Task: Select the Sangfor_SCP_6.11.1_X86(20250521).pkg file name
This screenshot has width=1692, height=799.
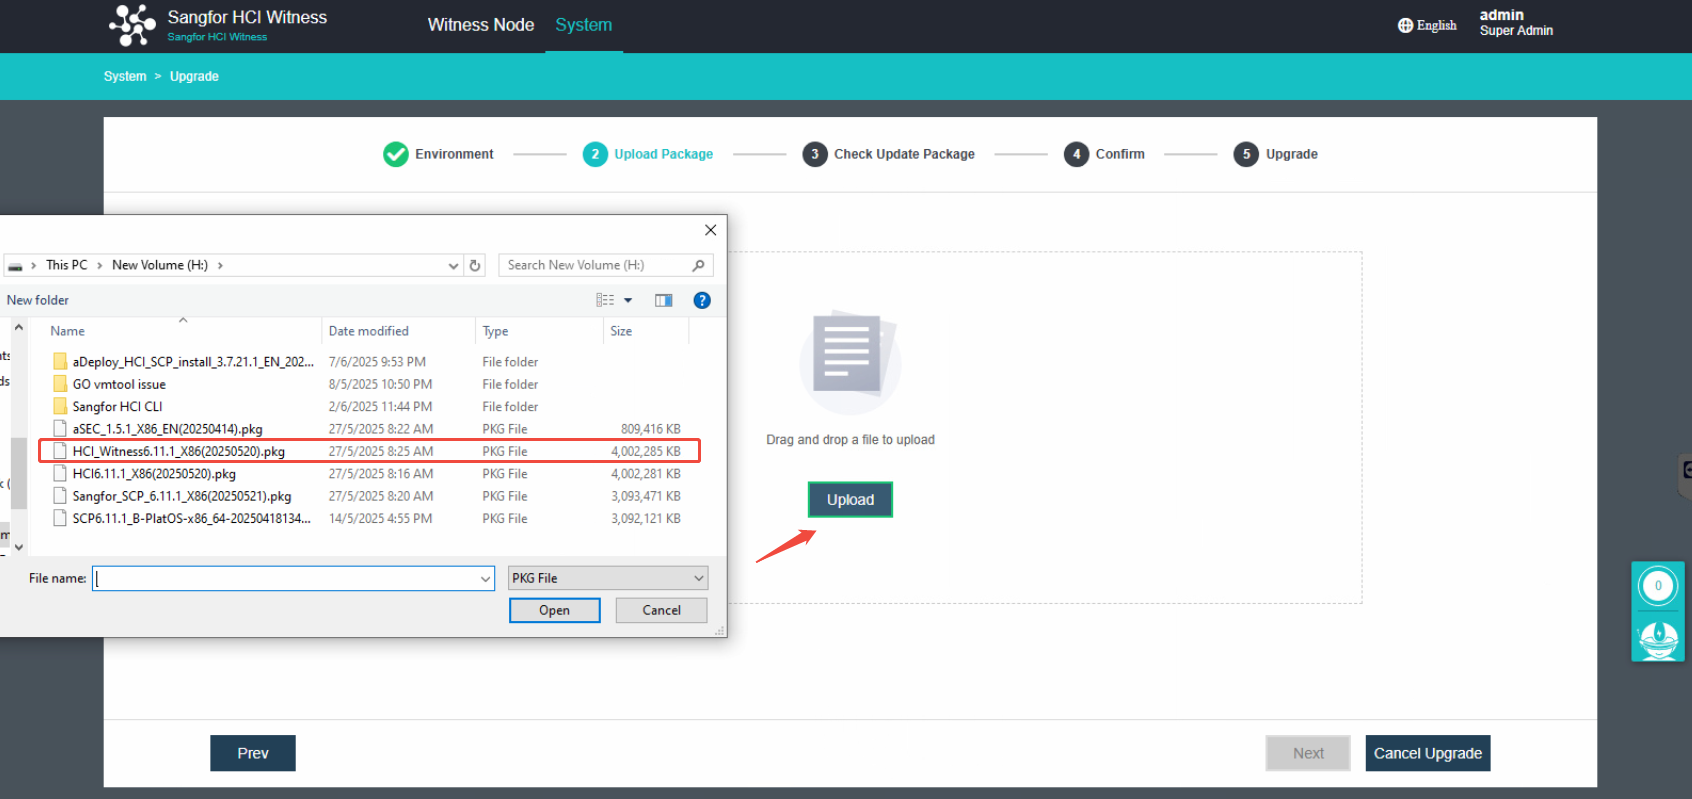Action: click(182, 496)
